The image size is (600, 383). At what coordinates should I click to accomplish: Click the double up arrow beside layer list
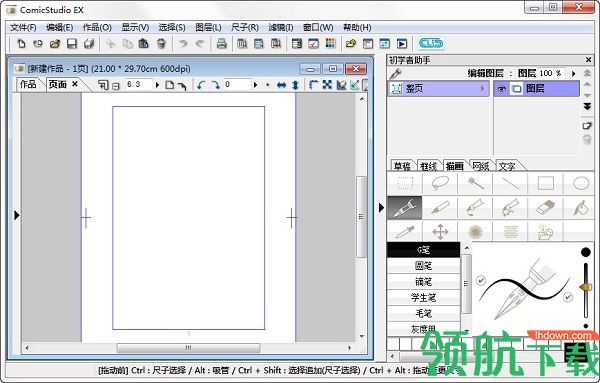[x=587, y=73]
